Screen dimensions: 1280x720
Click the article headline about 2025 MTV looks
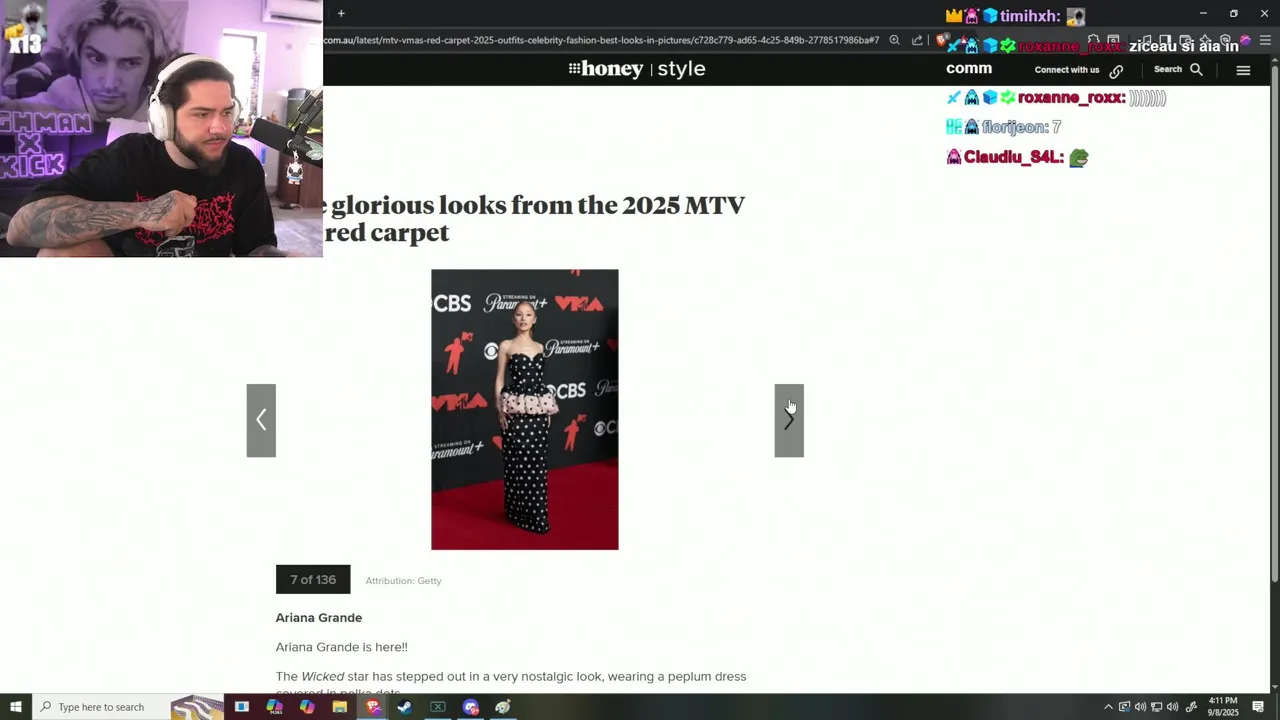[x=535, y=219]
